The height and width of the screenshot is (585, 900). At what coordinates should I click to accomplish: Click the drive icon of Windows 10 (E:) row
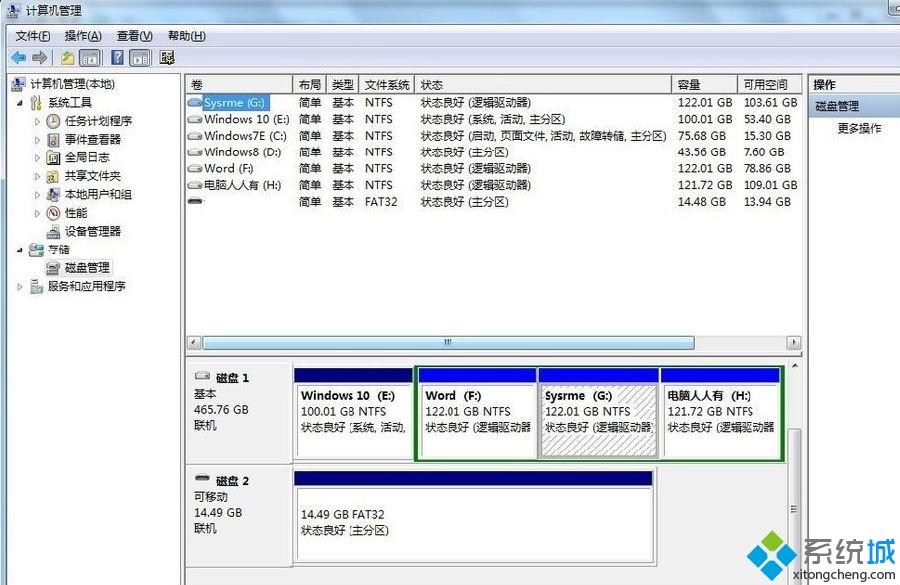(x=195, y=119)
